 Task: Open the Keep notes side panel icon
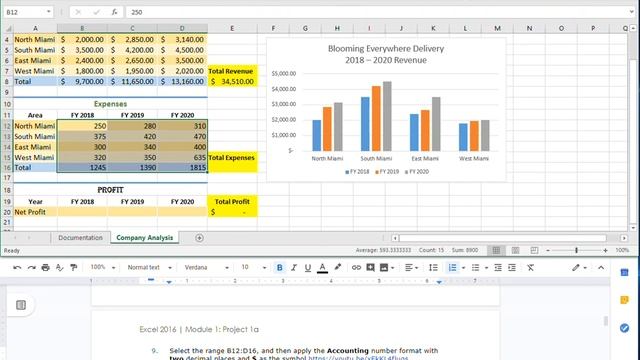point(624,300)
